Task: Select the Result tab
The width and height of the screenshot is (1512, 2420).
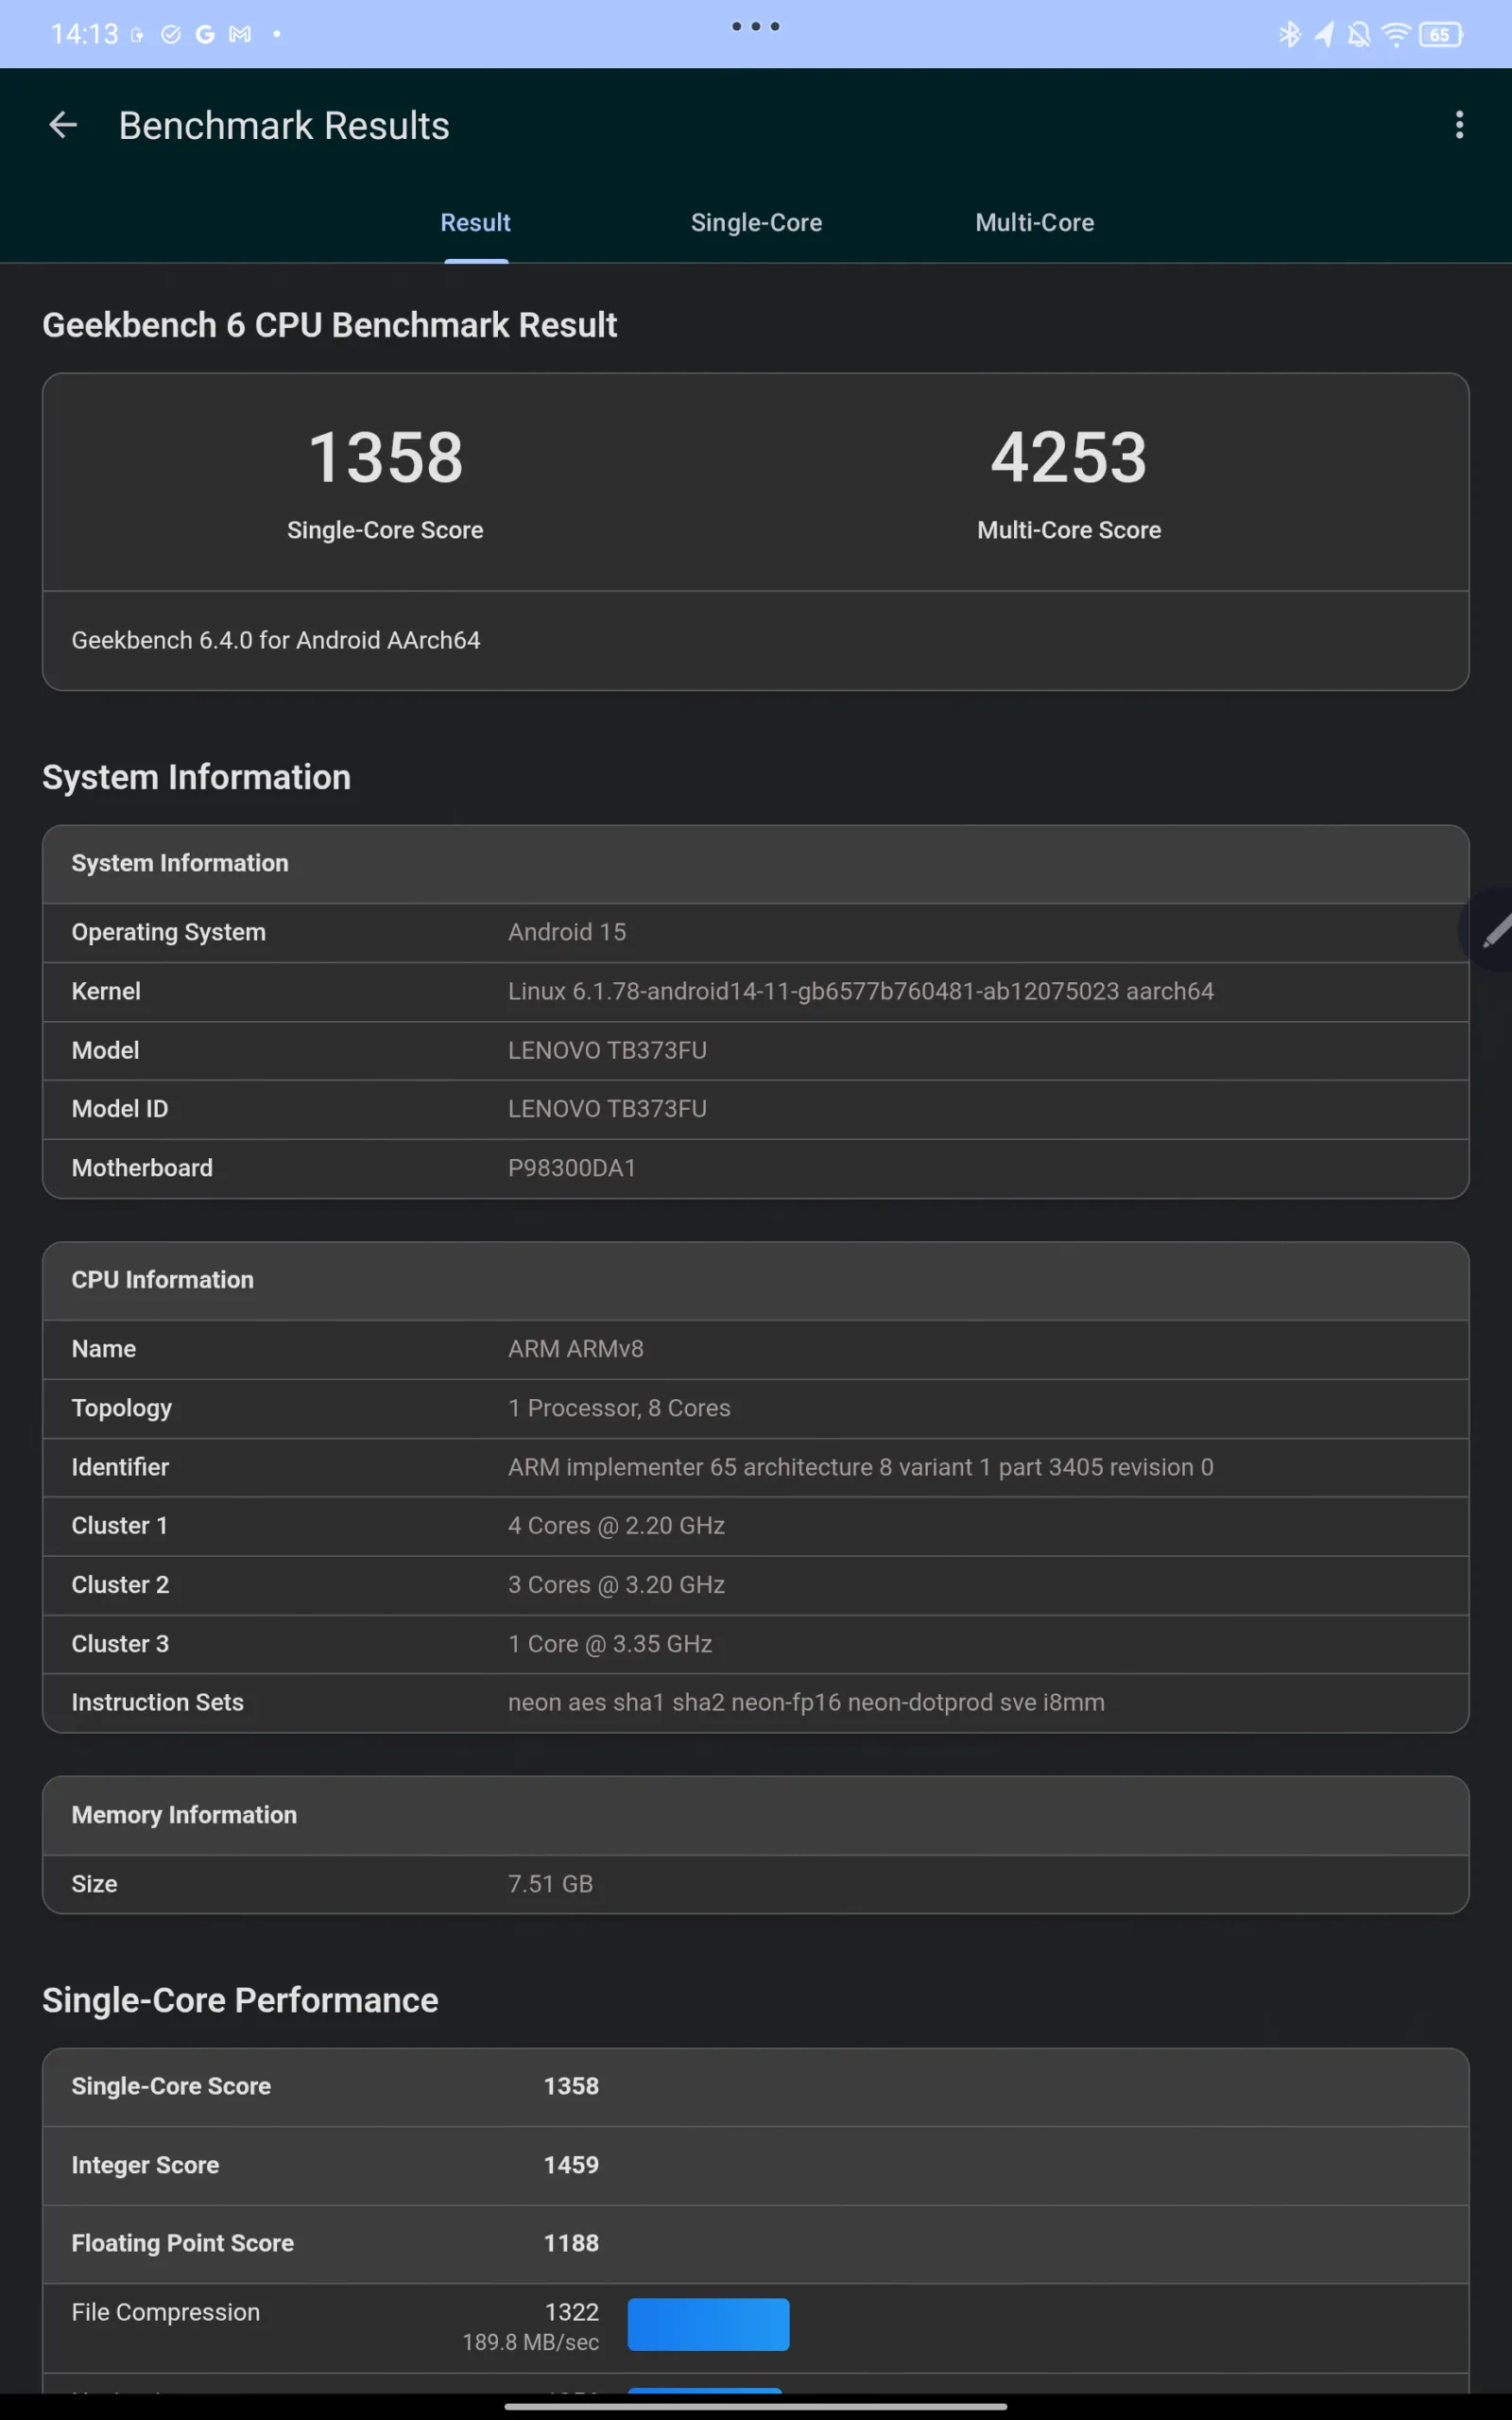Action: (x=476, y=222)
